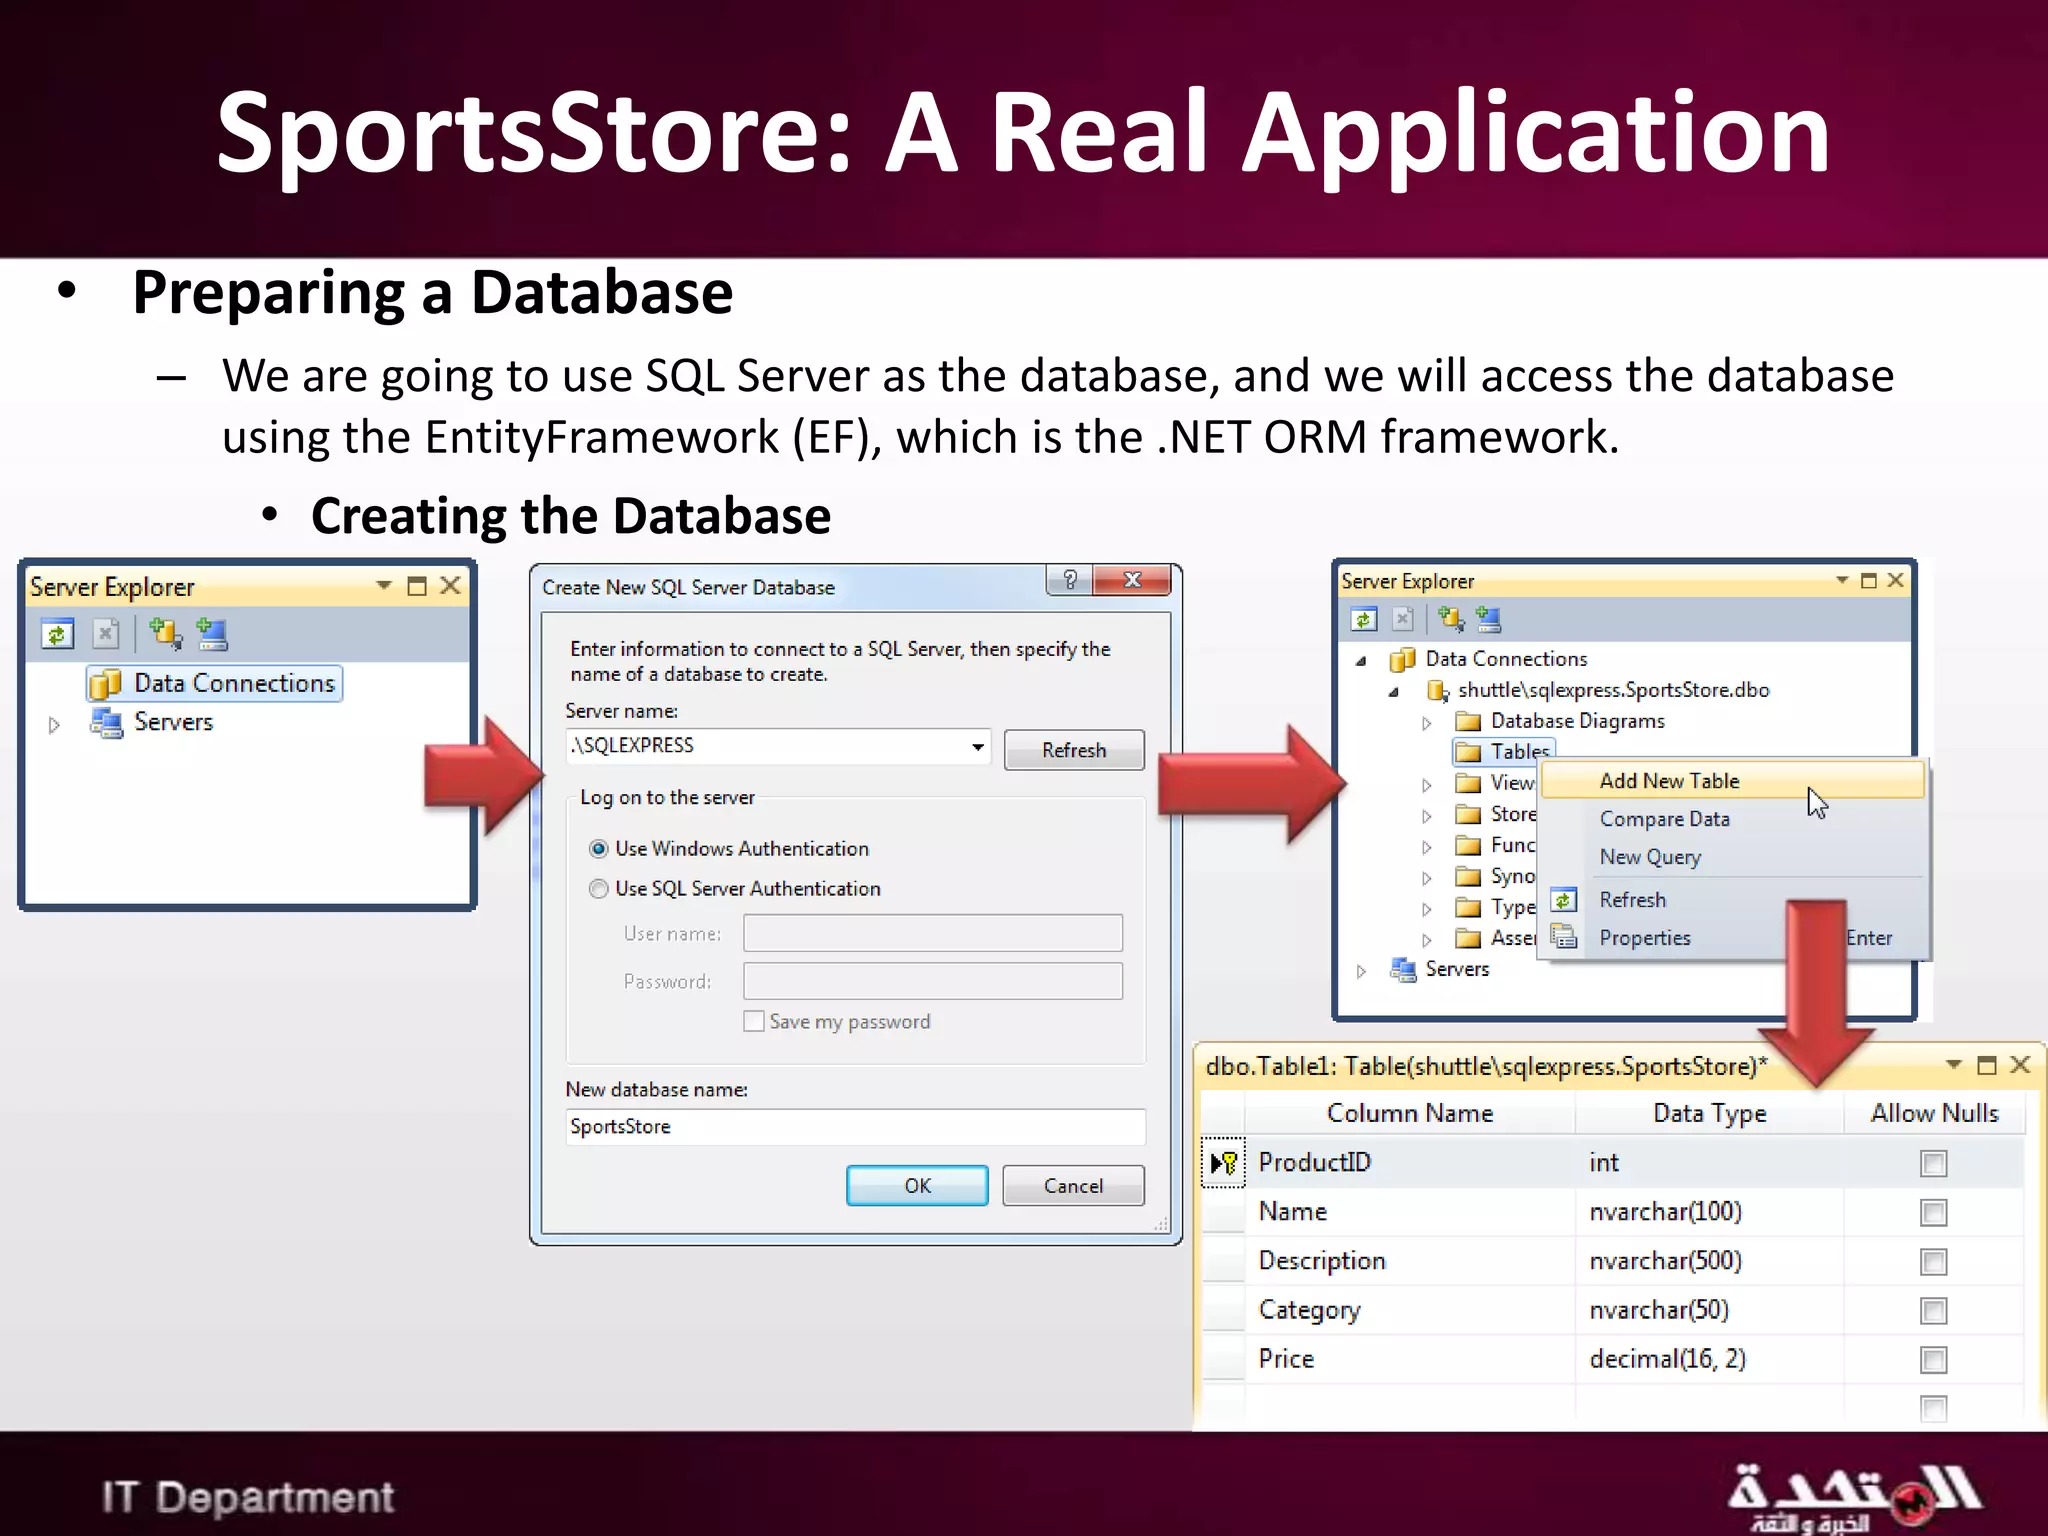
Task: Collapse Data Connections node in right Server Explorer
Action: (x=1361, y=660)
